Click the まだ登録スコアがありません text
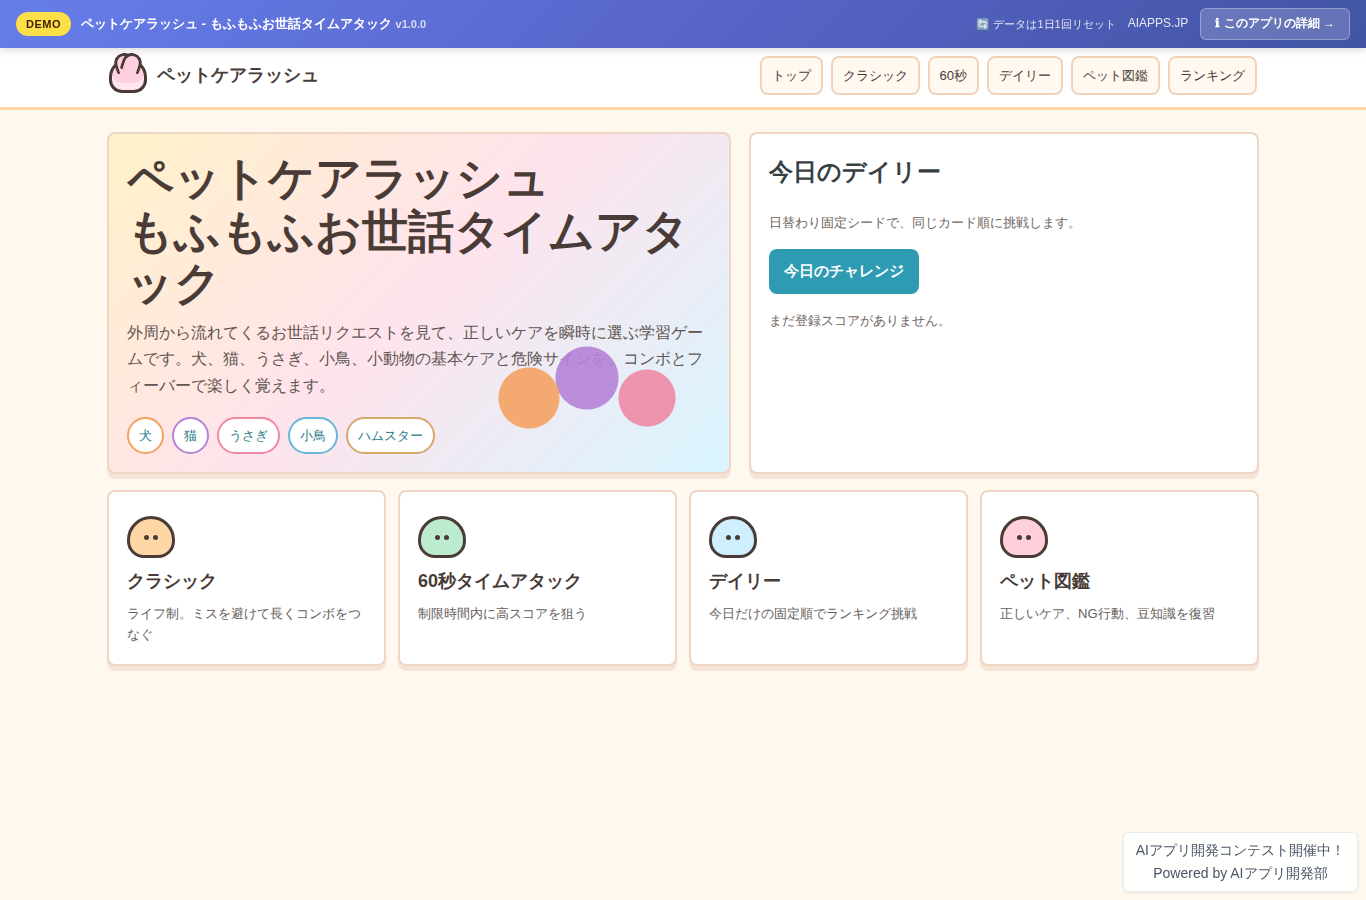The height and width of the screenshot is (900, 1366). click(x=859, y=321)
